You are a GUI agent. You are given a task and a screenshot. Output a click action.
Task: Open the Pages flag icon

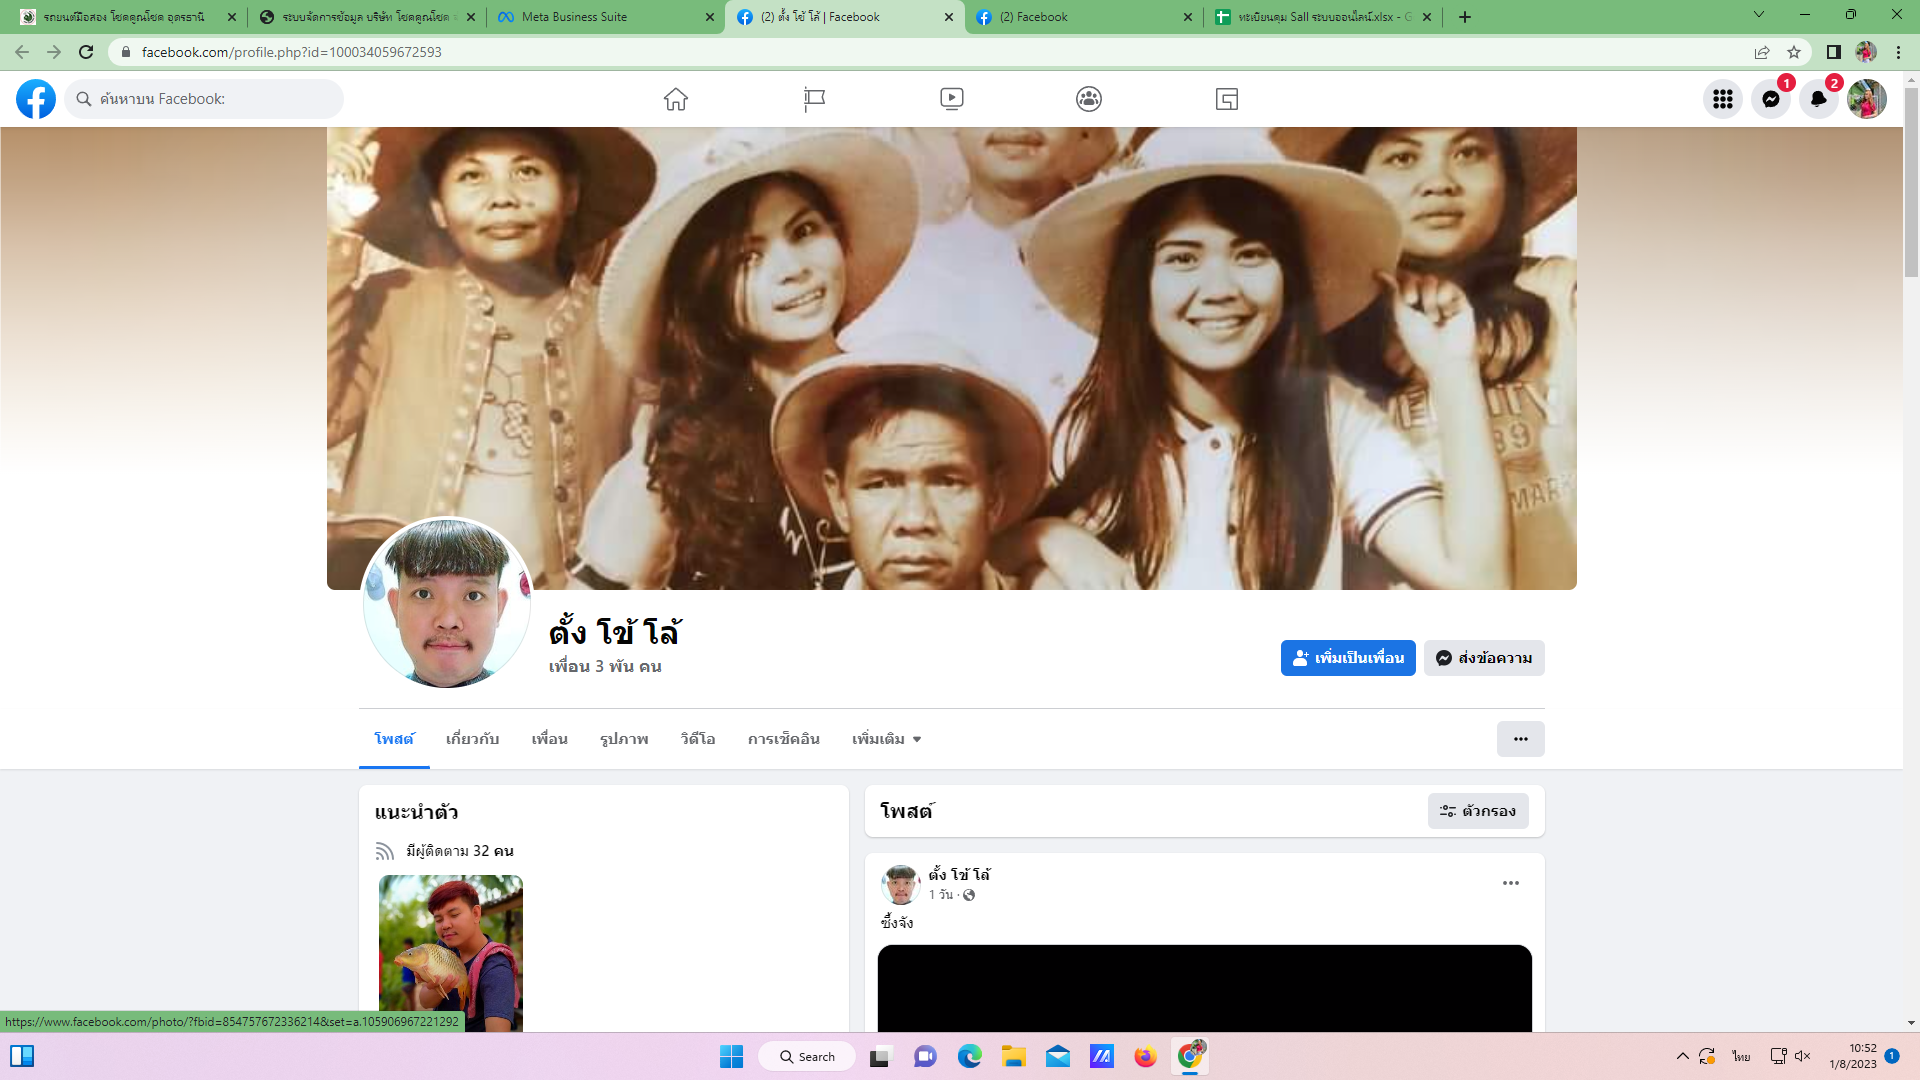[814, 99]
